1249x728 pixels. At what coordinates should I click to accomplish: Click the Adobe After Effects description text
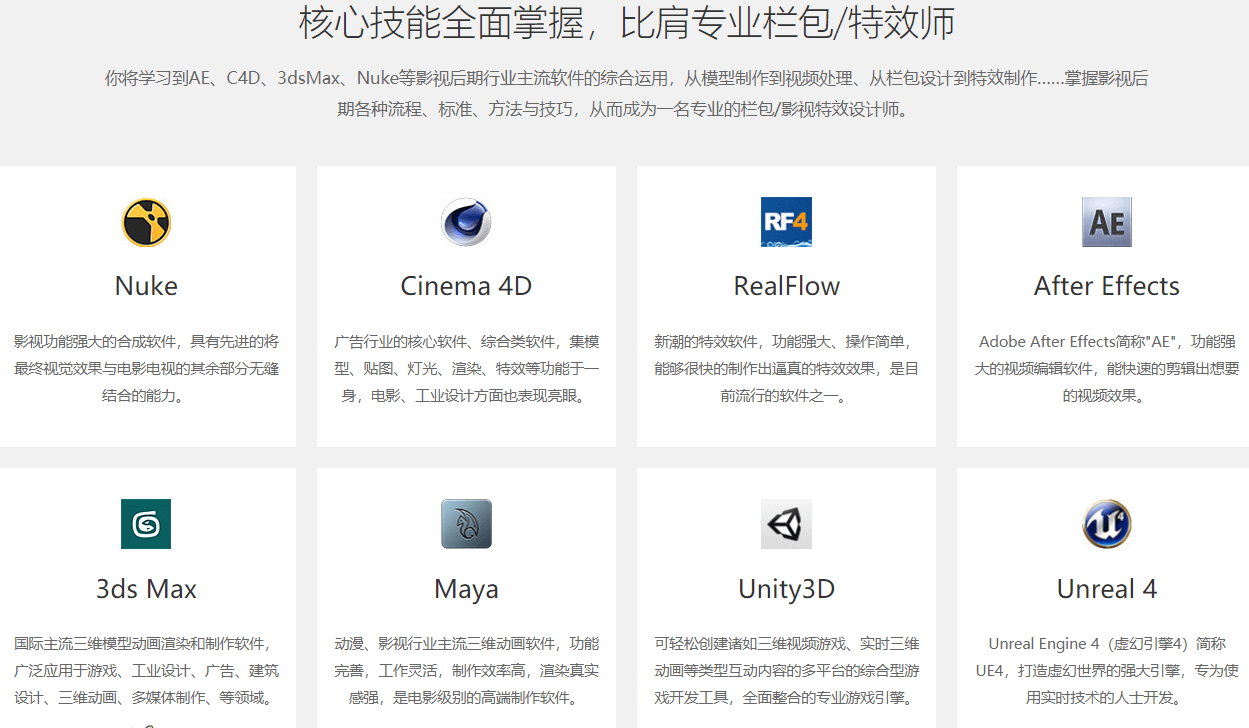point(1106,368)
